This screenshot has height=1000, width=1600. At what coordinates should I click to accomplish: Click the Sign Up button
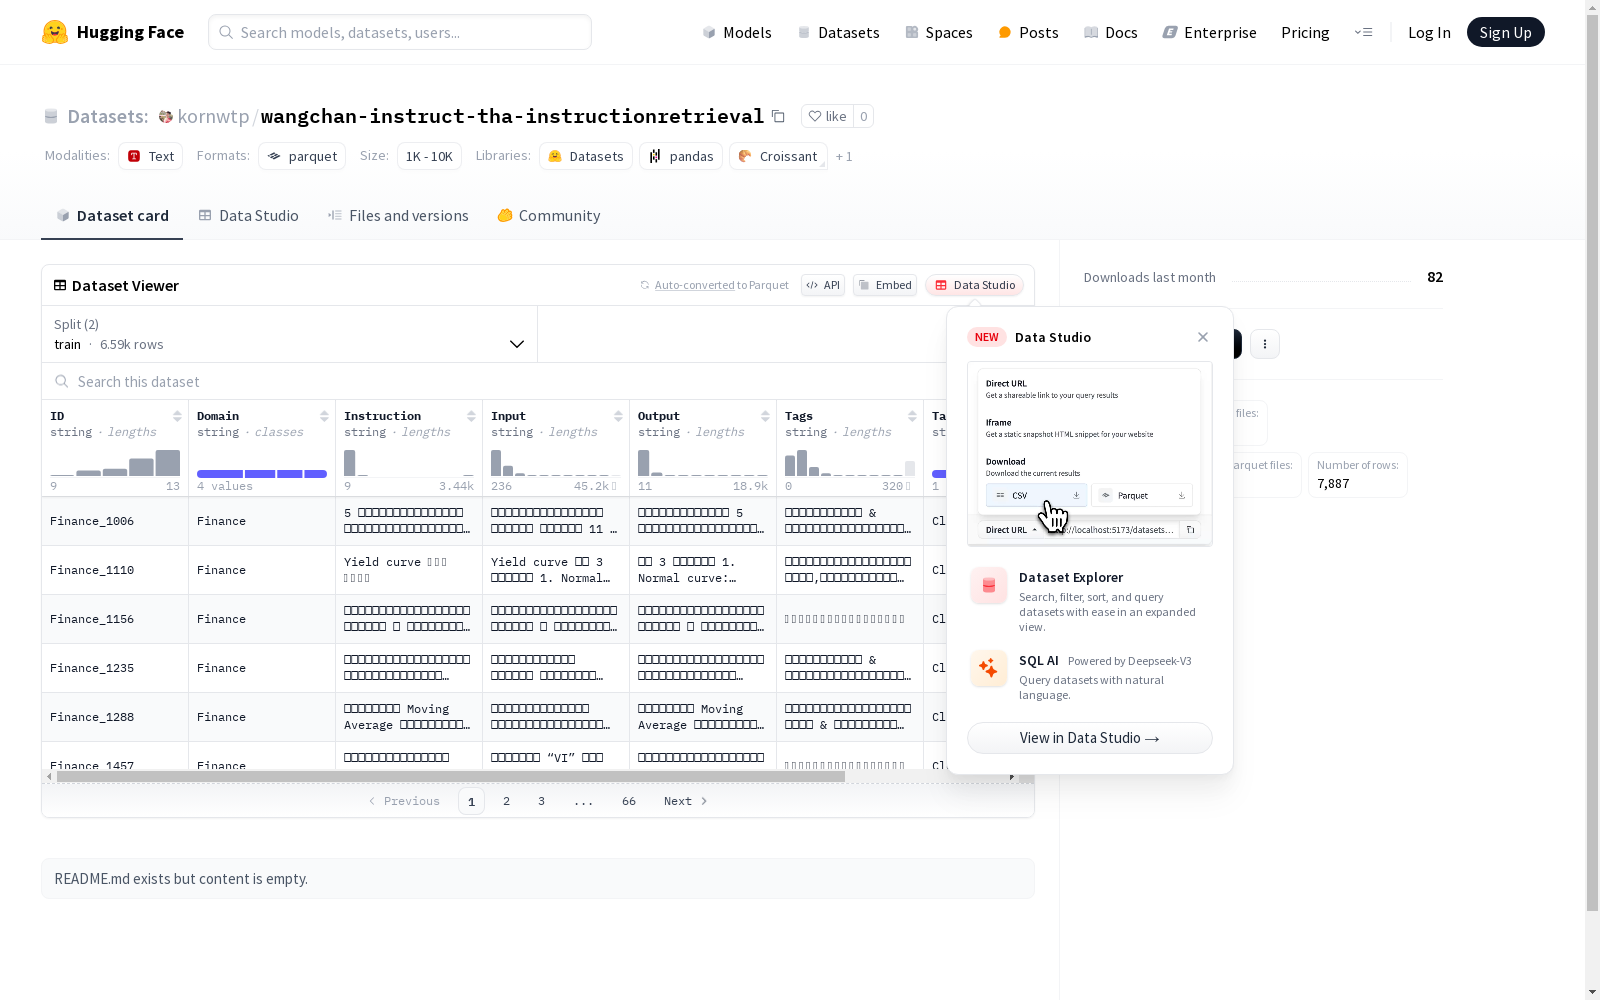pos(1505,32)
